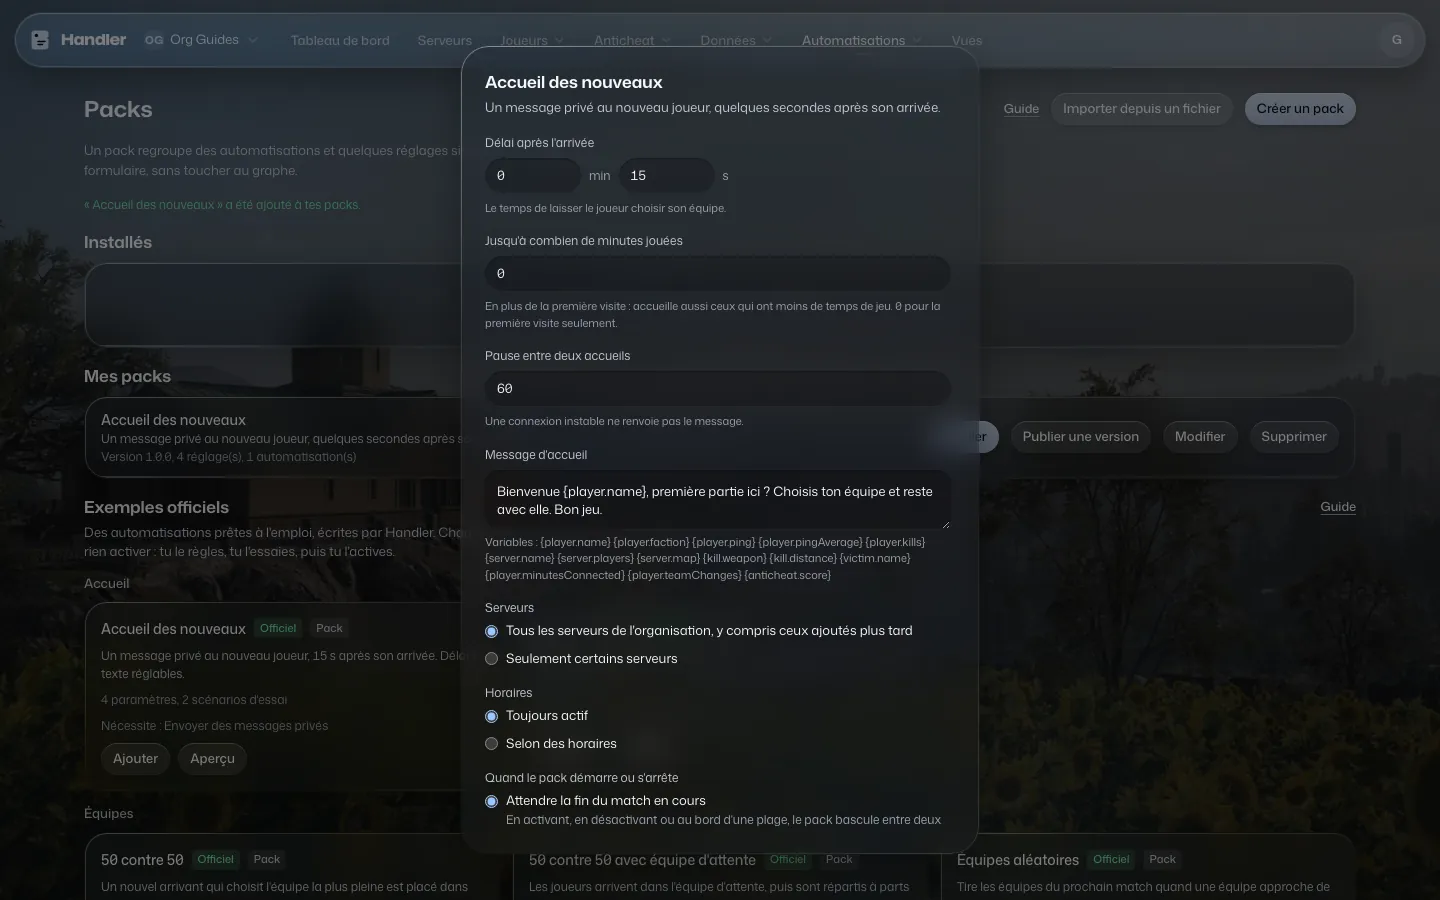Click the Officiel badge on Accueil des nouveaux example
Image resolution: width=1440 pixels, height=900 pixels.
[x=278, y=629]
